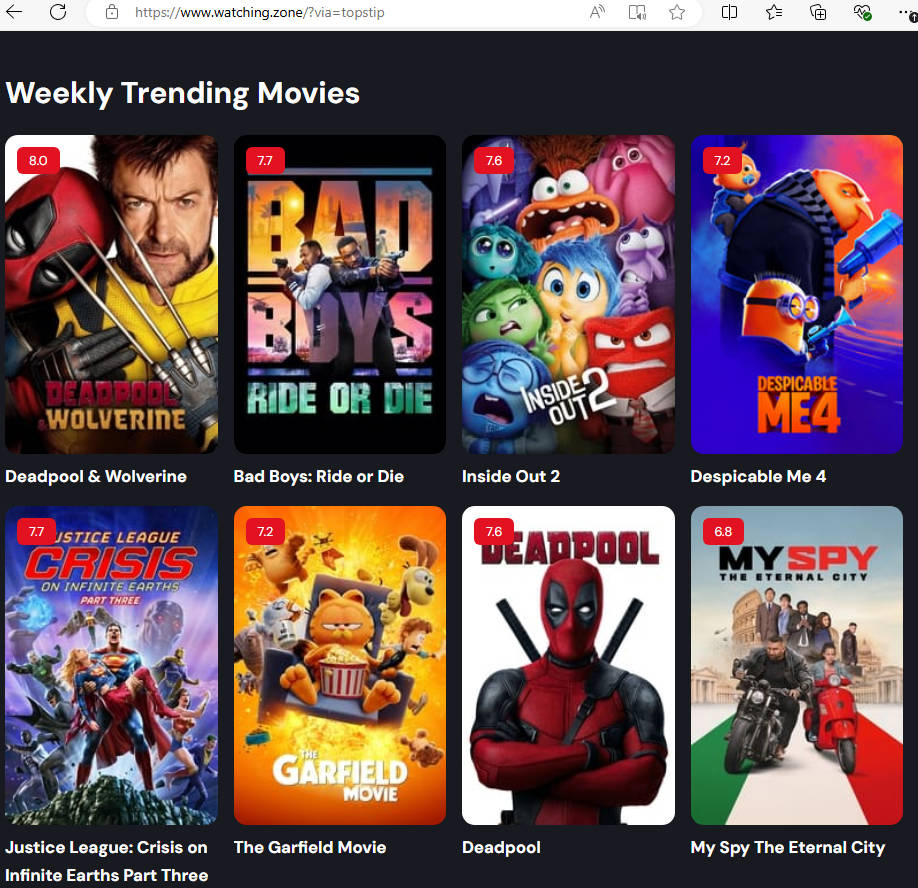
Task: Click the Justice League: Crisis on Infinite Earths title
Action: [107, 861]
